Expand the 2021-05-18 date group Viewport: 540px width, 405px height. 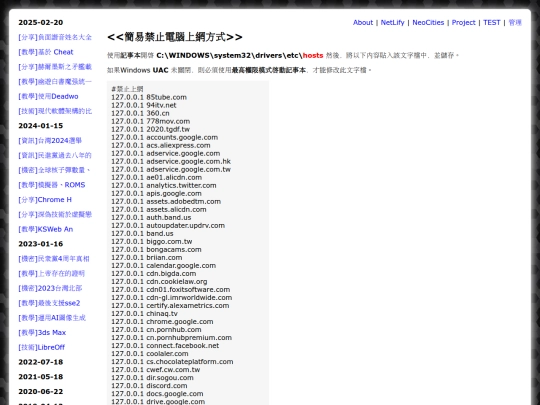[41, 377]
